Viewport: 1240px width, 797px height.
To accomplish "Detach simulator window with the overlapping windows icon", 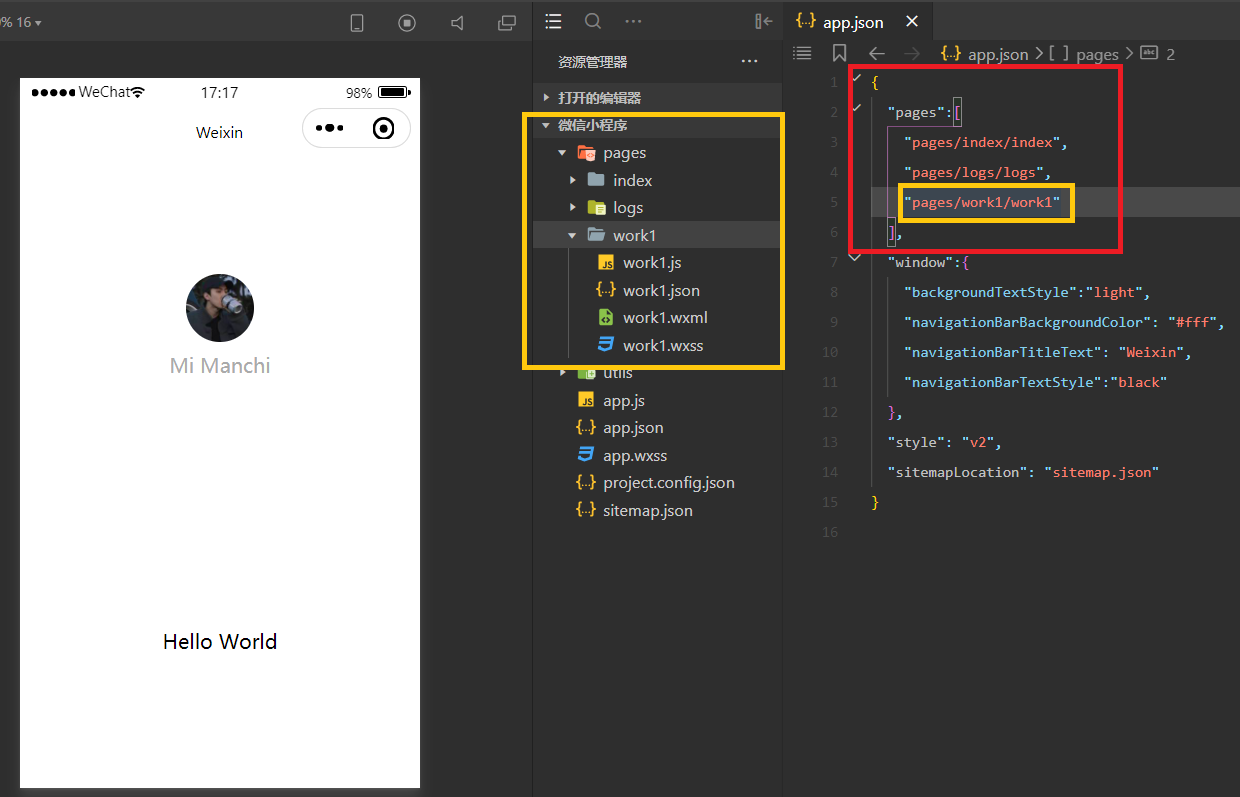I will [x=507, y=23].
